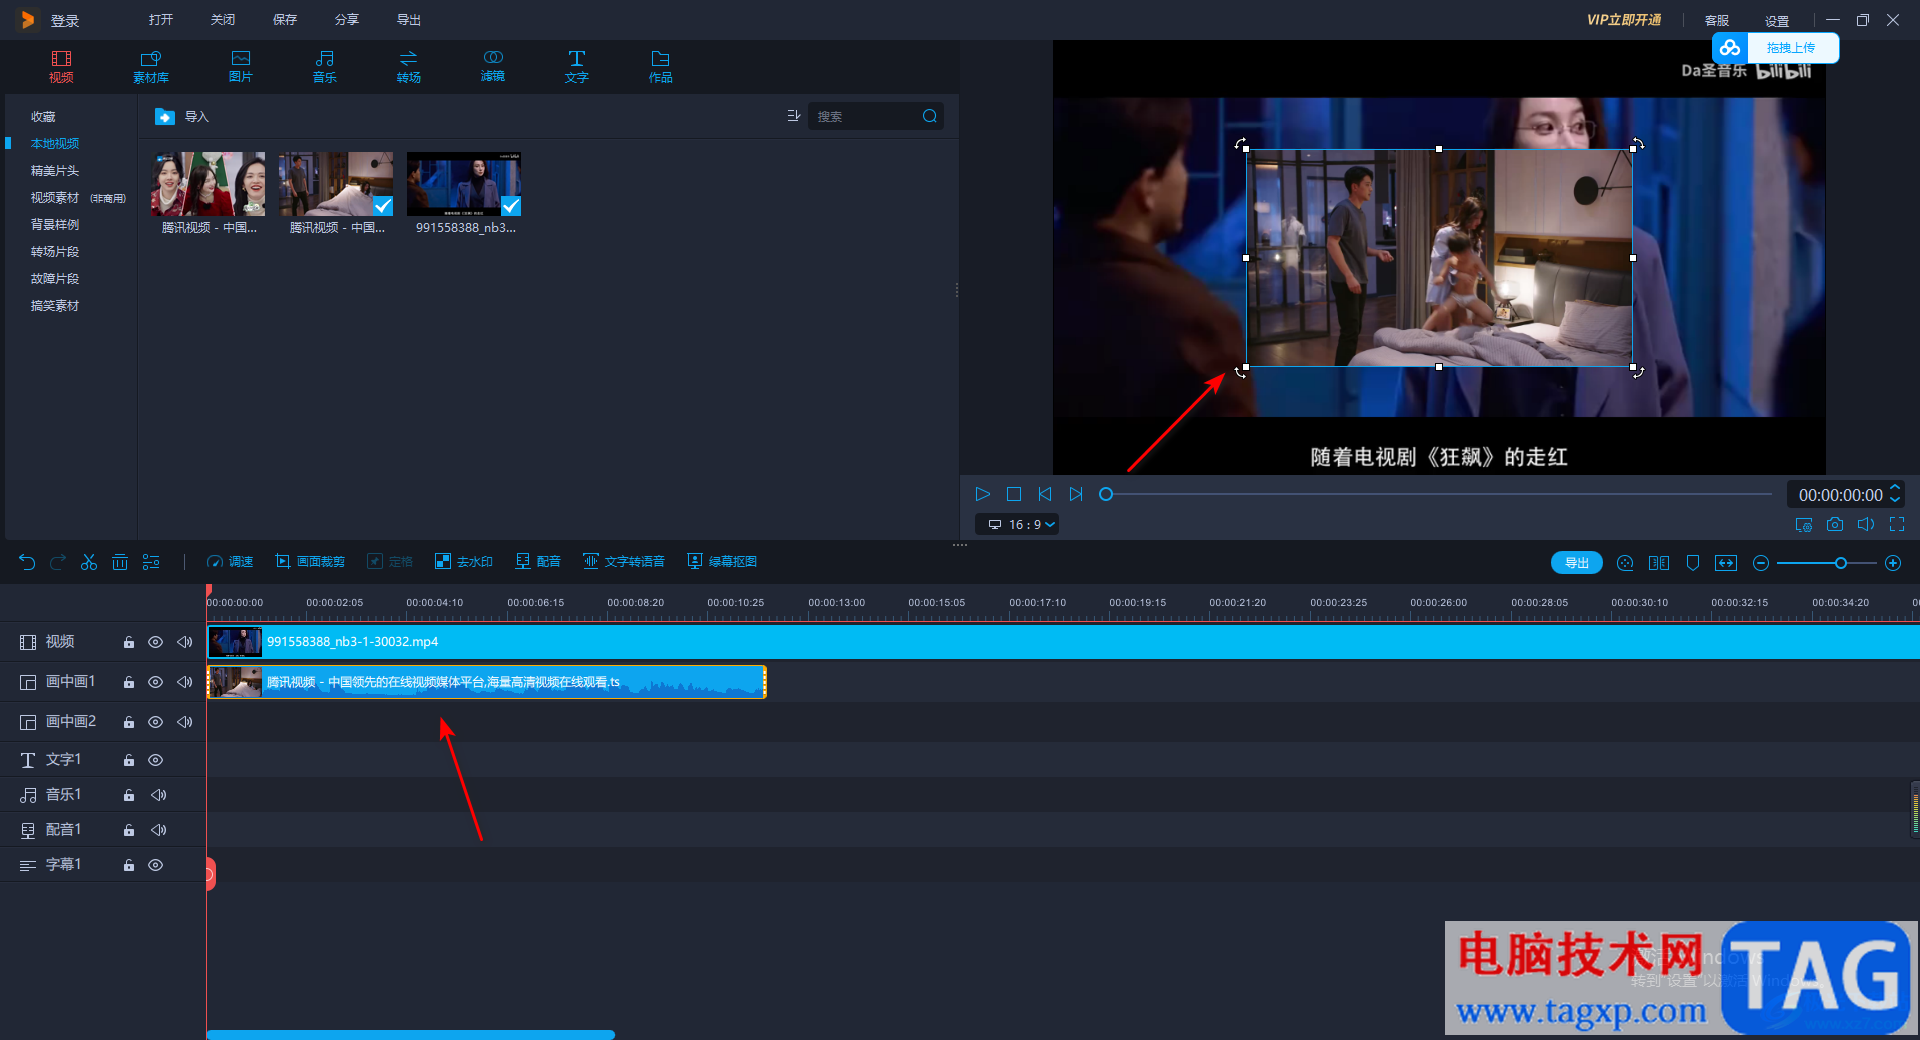
Task: Select the 画面裁剪 crop tool
Action: pos(310,562)
